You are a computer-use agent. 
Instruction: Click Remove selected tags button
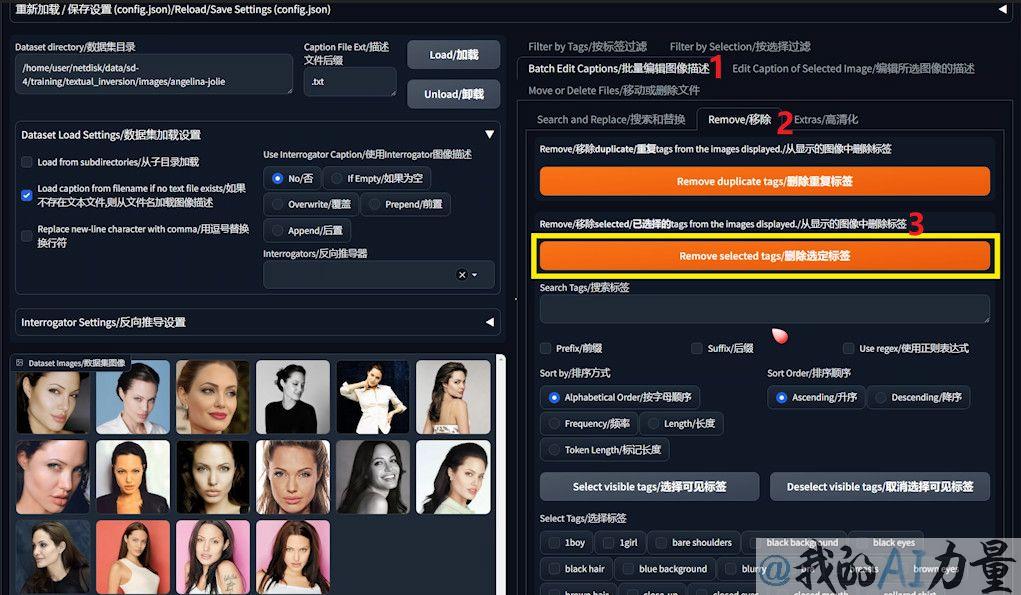(x=764, y=256)
